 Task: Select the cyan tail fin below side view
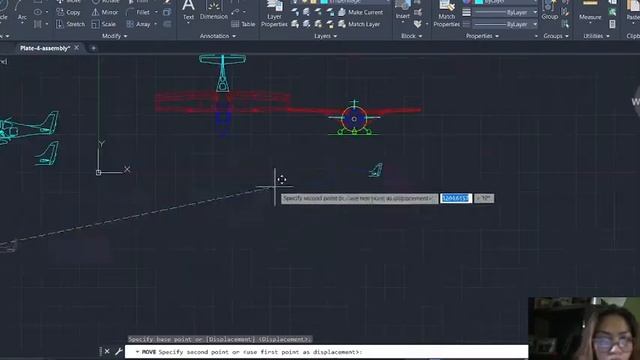[x=47, y=153]
